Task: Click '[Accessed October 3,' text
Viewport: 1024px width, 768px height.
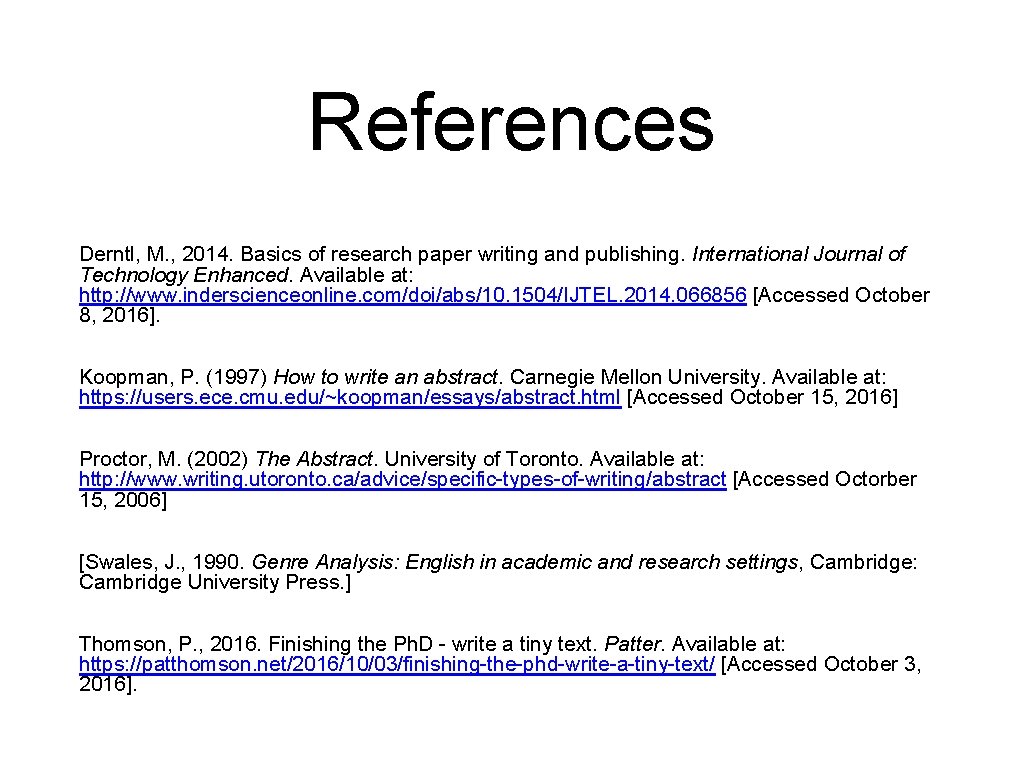Action: [x=821, y=664]
